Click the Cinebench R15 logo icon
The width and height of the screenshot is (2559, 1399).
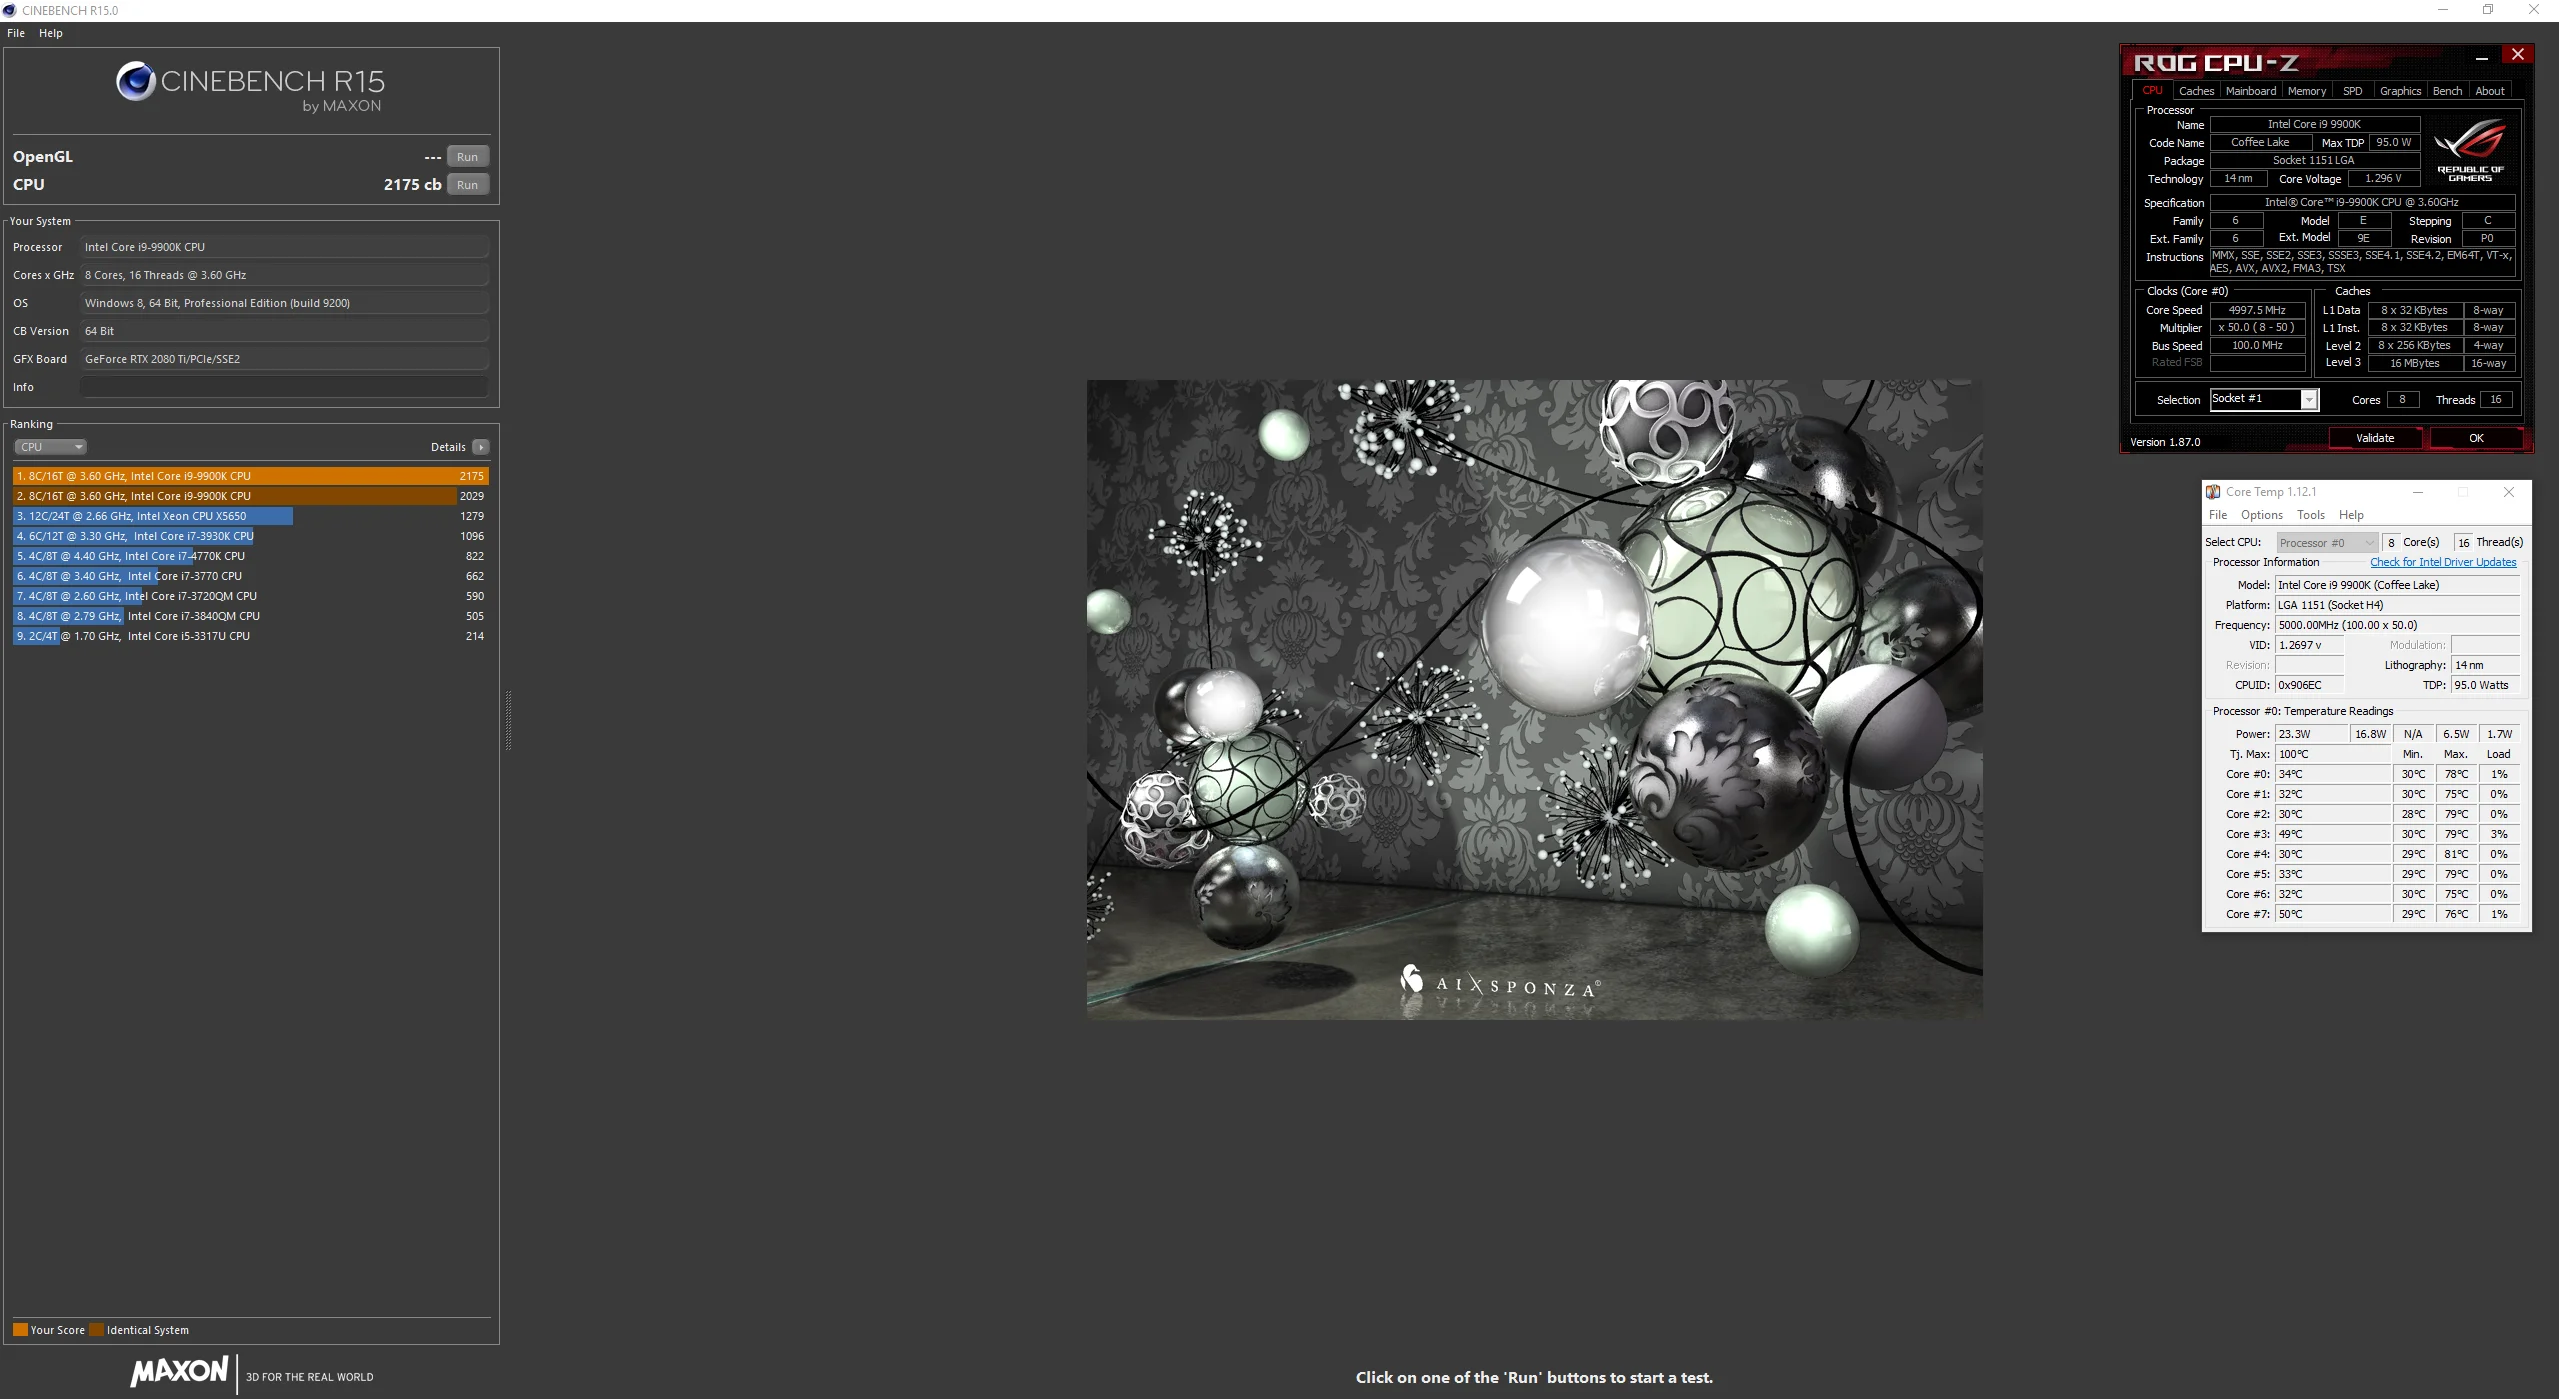135,81
